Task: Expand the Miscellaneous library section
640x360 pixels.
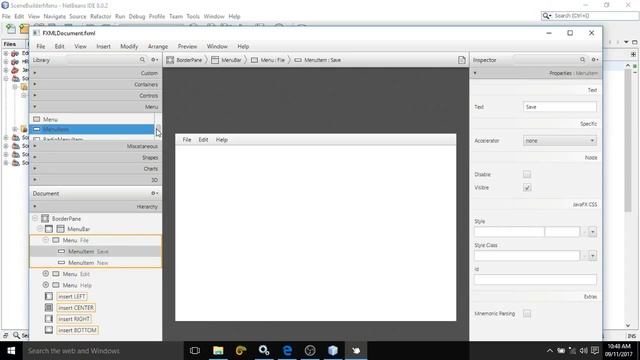Action: [96, 146]
